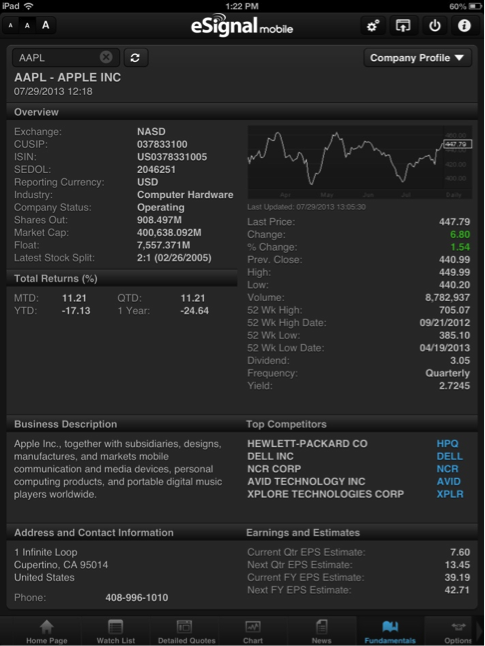Image resolution: width=485 pixels, height=646 pixels.
Task: Select the Volume value 8,782,937
Action: point(448,297)
